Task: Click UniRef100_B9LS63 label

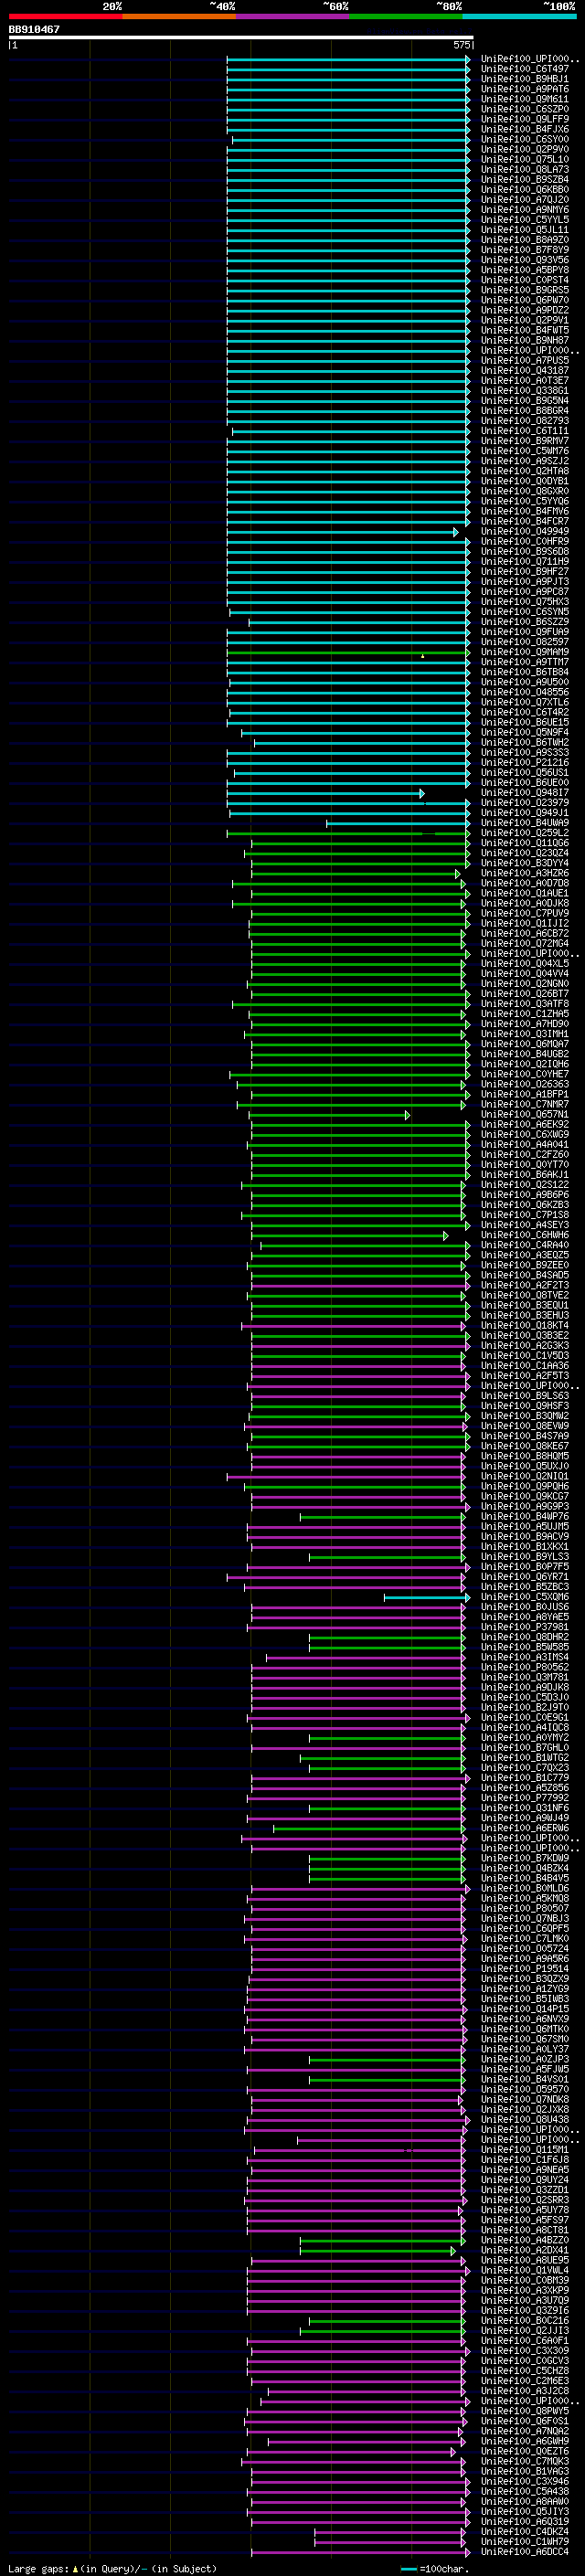Action: tap(525, 1395)
